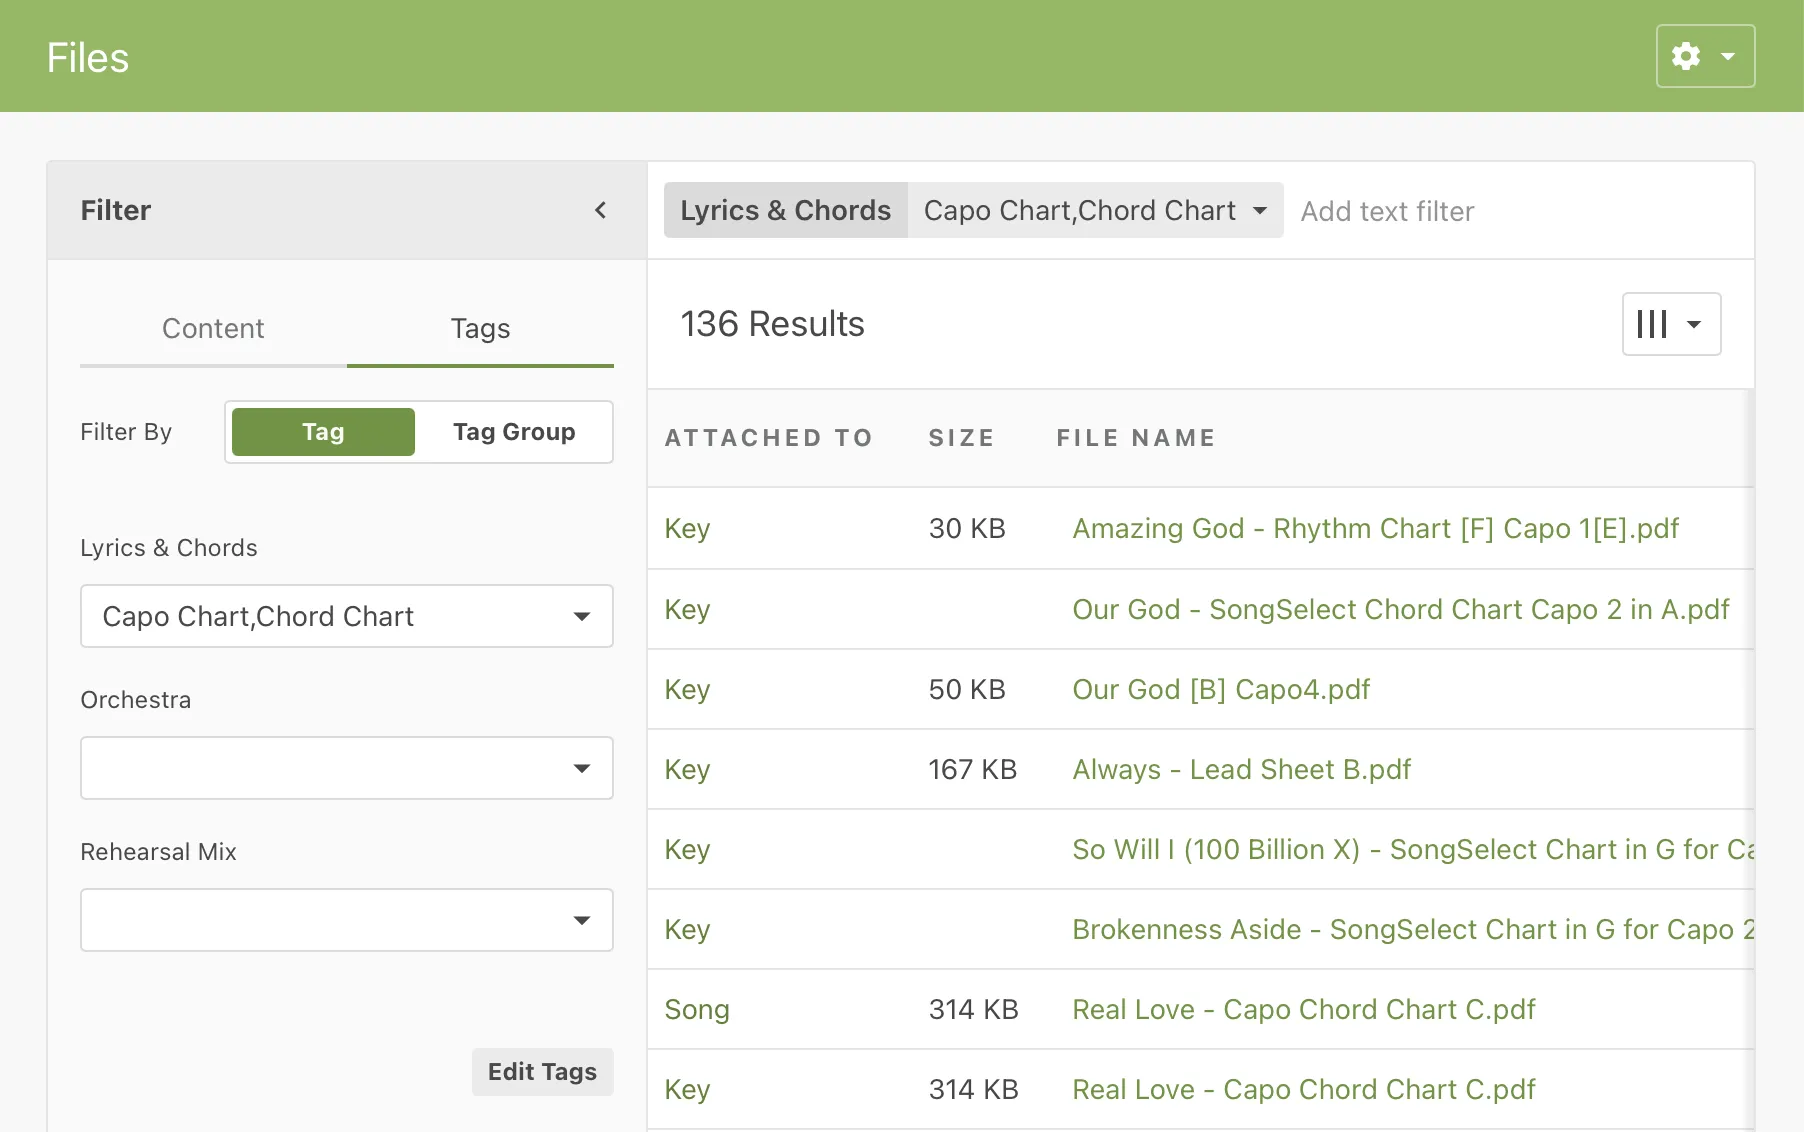
Task: Switch filtering to Tag Group mode
Action: [x=513, y=431]
